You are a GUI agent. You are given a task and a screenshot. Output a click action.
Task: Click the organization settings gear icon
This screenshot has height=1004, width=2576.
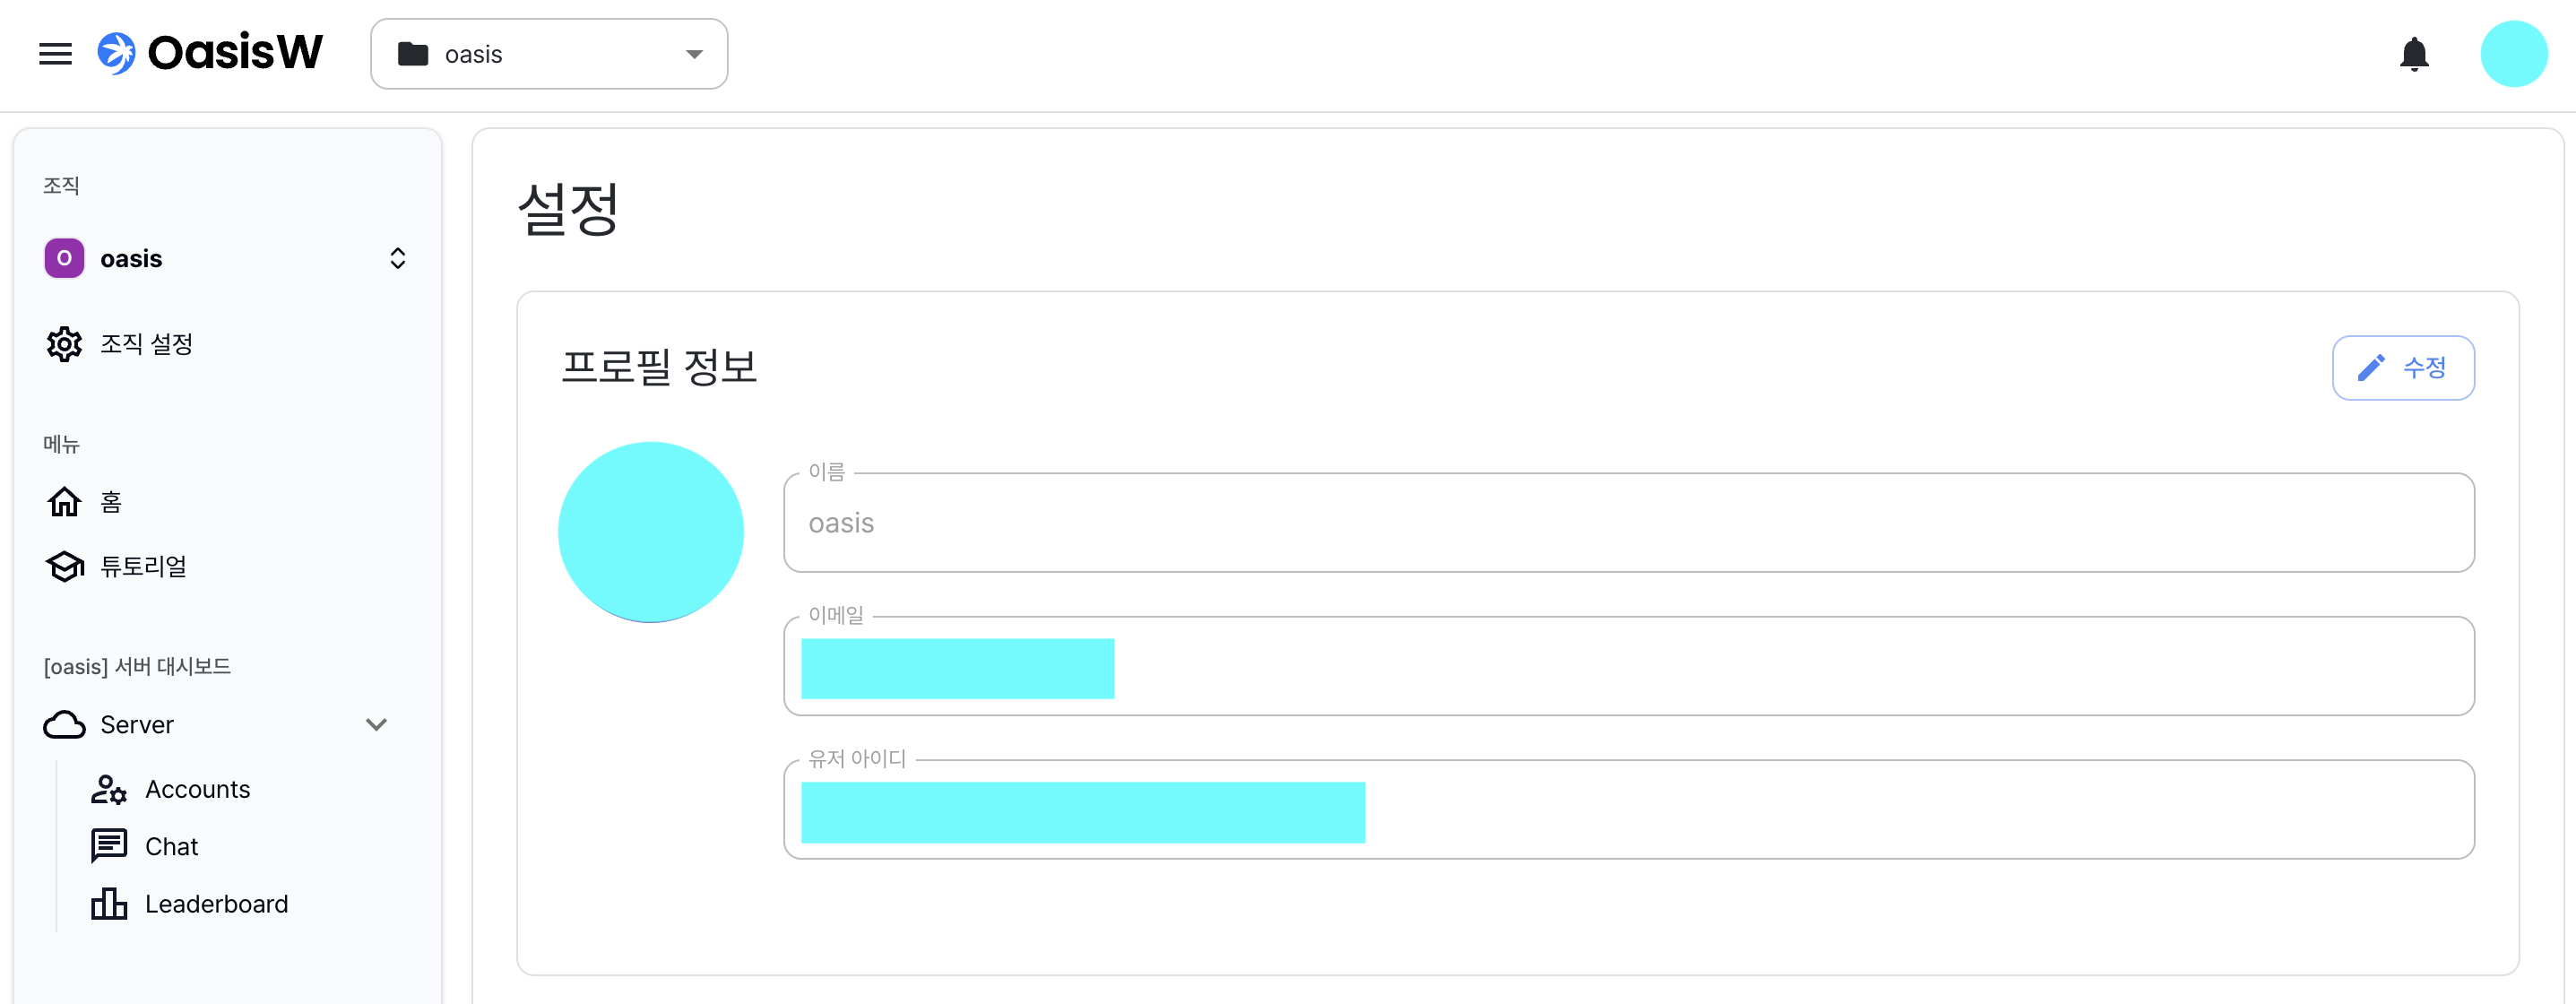click(64, 344)
